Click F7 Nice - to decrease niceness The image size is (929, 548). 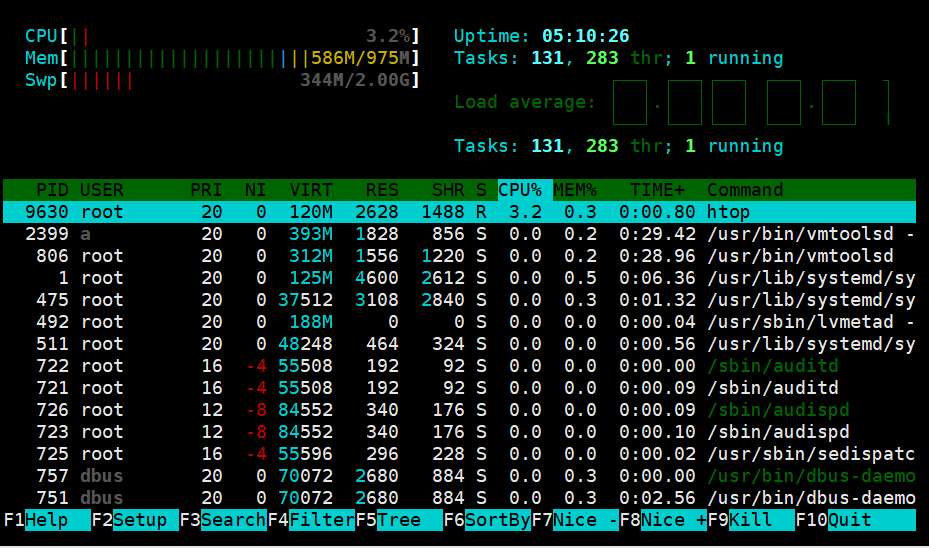(574, 520)
